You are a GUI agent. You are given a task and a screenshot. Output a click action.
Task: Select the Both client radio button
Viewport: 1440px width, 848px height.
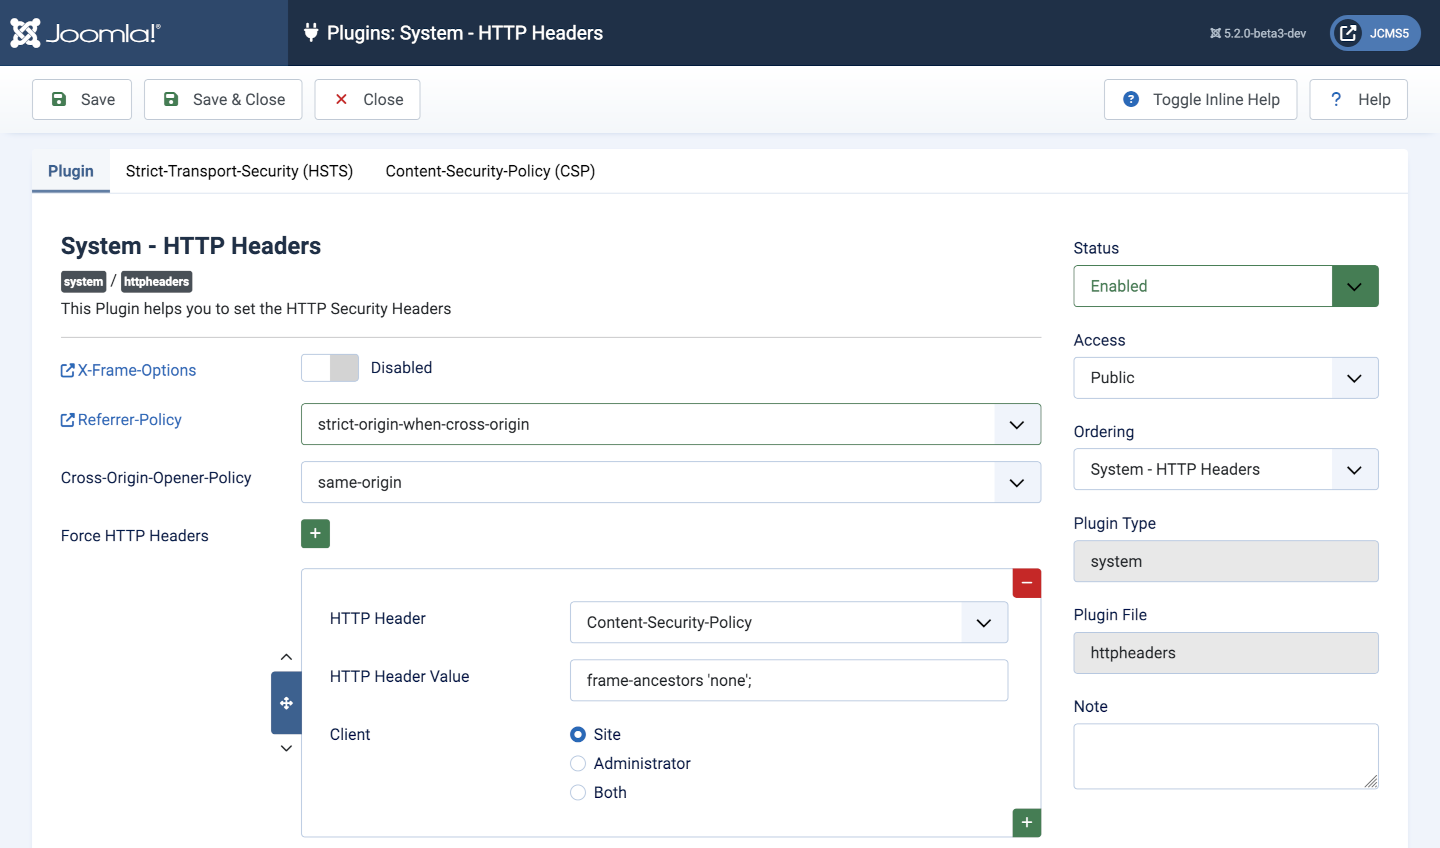[x=578, y=792]
